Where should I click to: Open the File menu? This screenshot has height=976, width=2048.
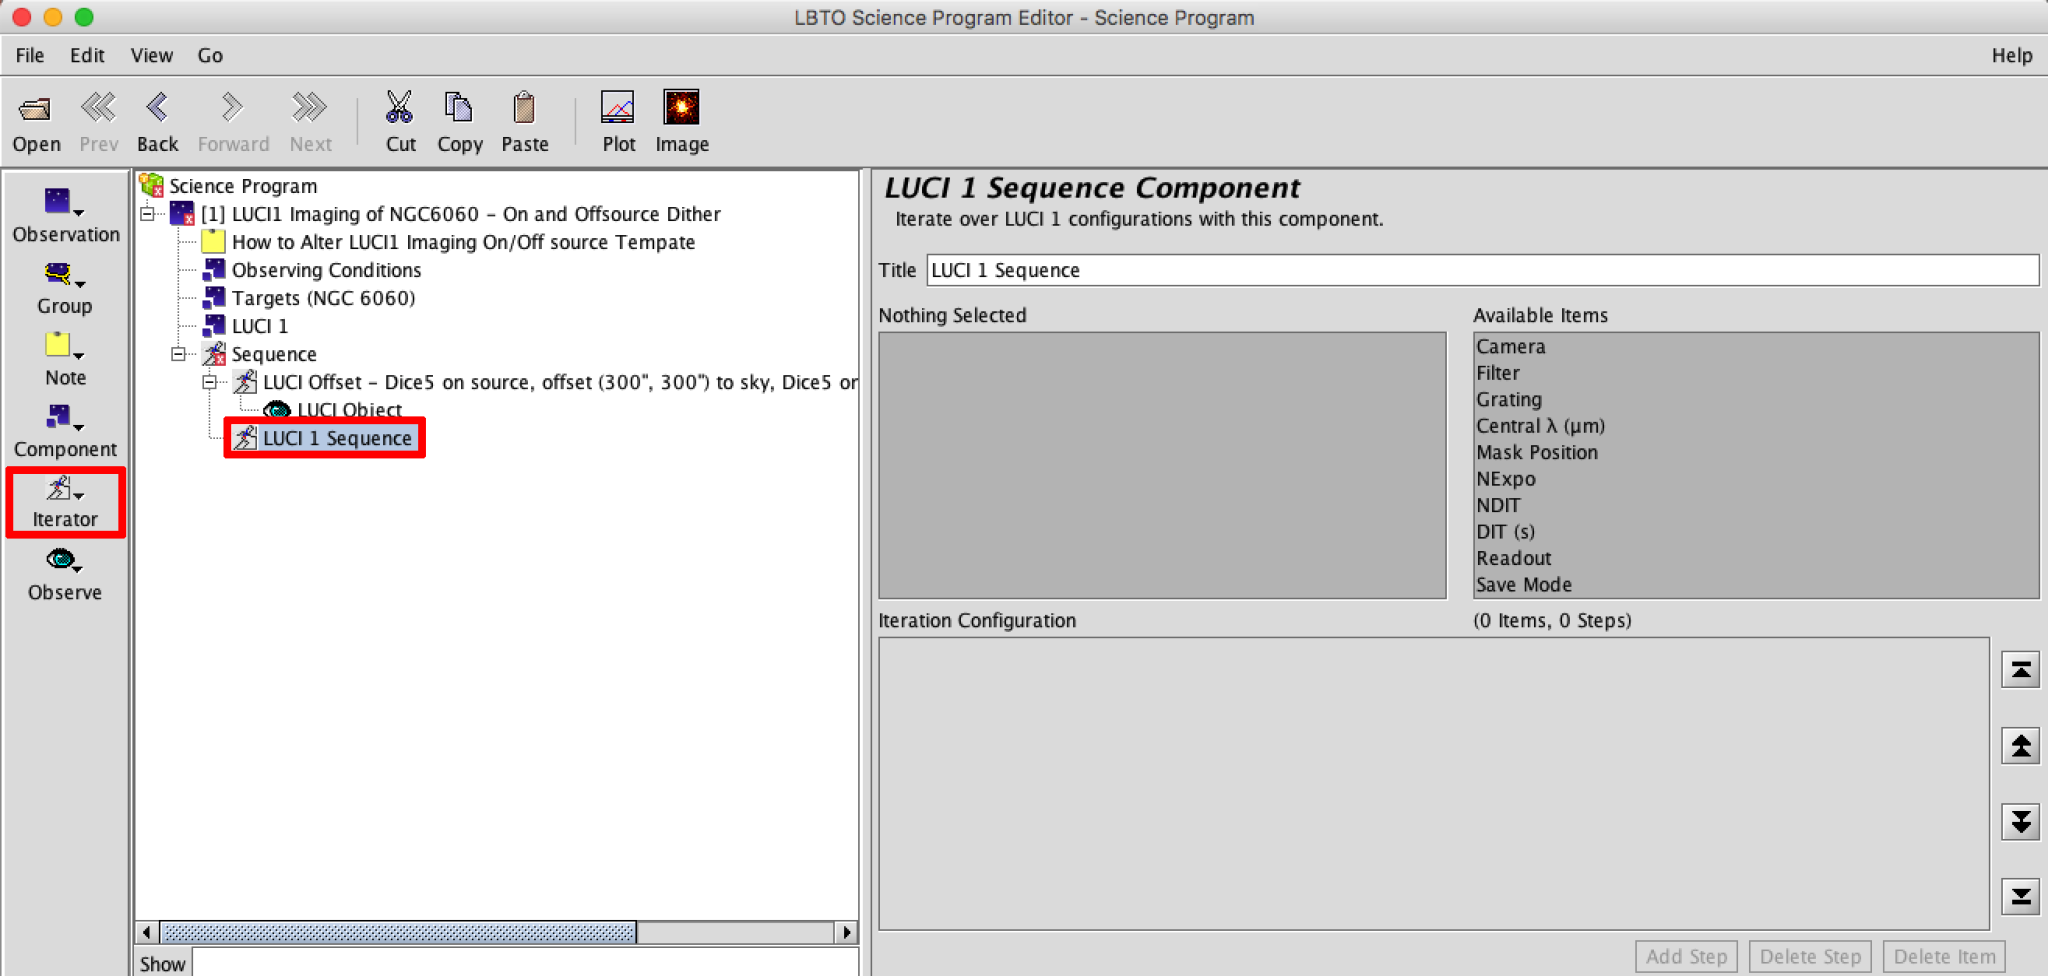click(x=29, y=55)
